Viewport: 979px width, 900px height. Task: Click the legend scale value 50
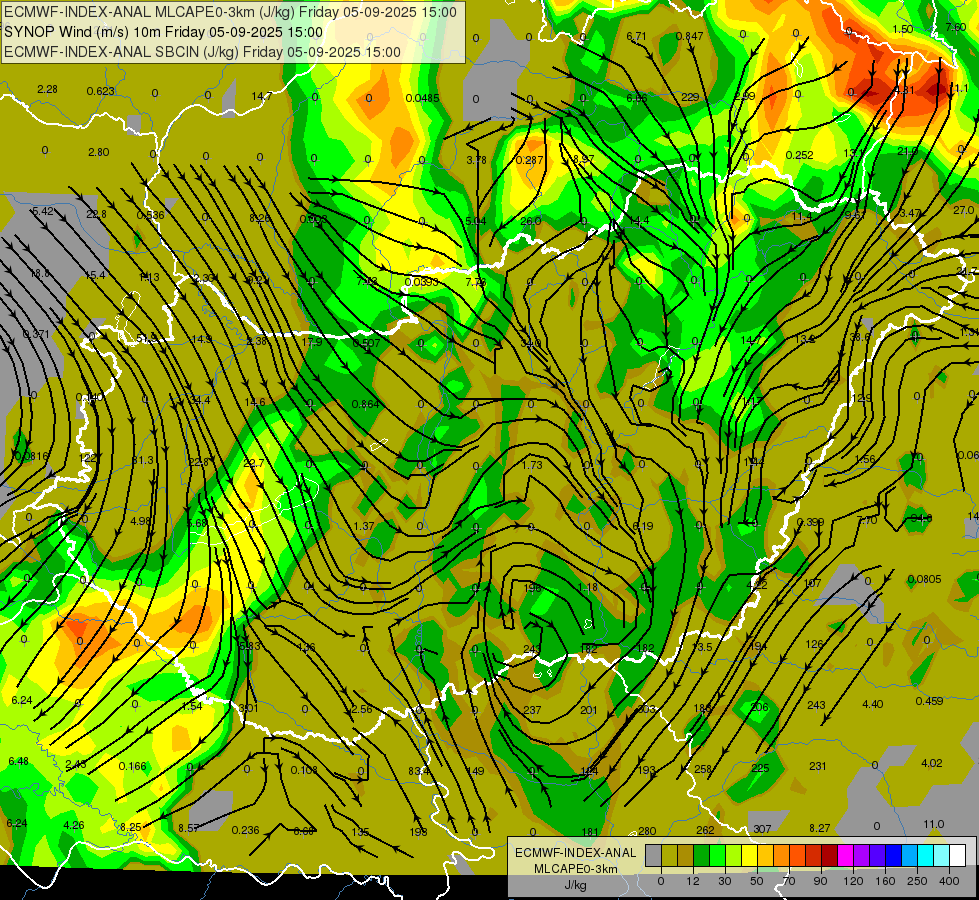(x=757, y=881)
